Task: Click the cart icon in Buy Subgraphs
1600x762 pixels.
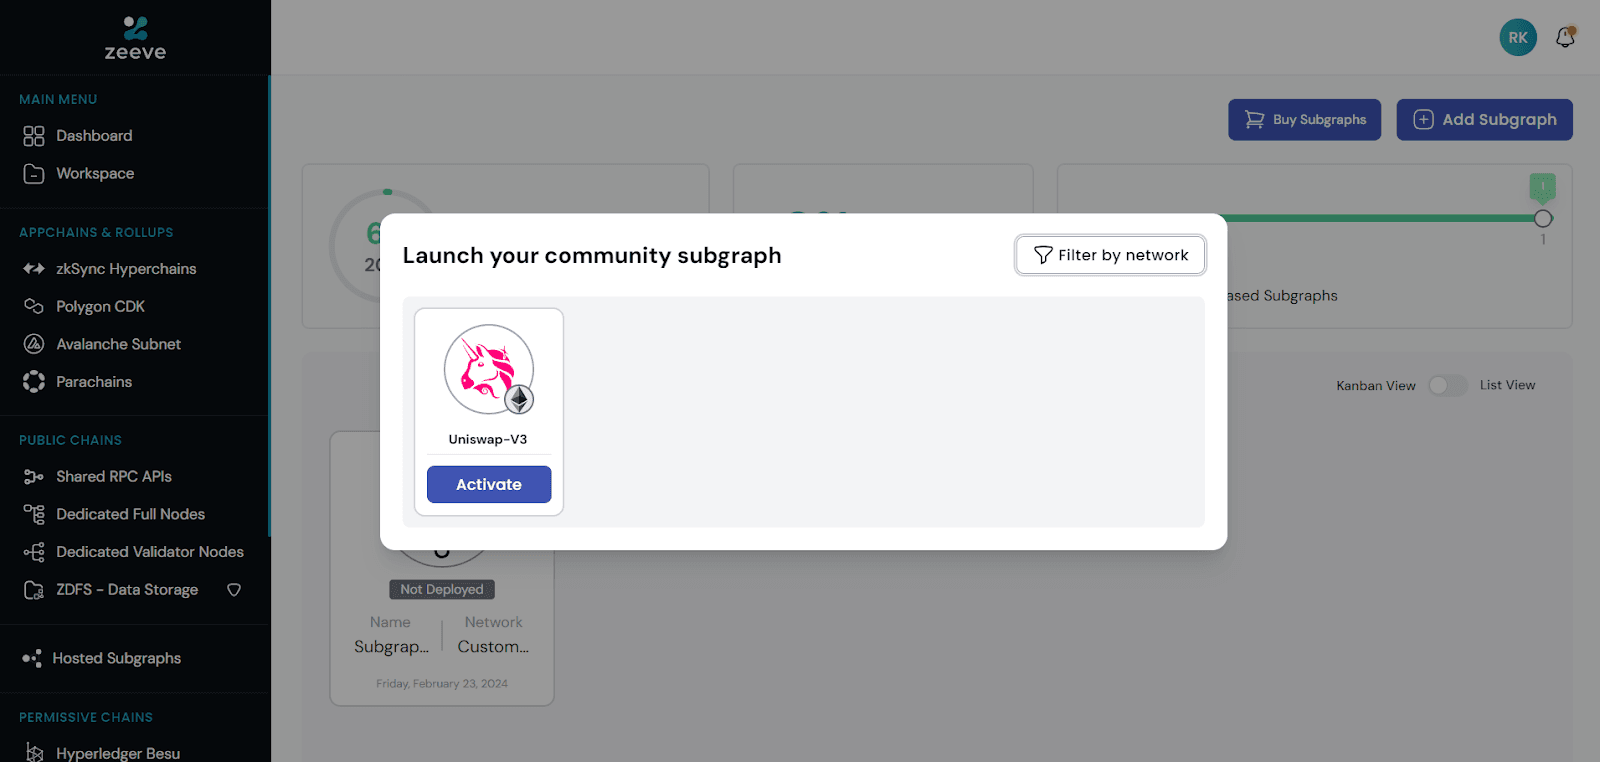Action: pos(1254,120)
